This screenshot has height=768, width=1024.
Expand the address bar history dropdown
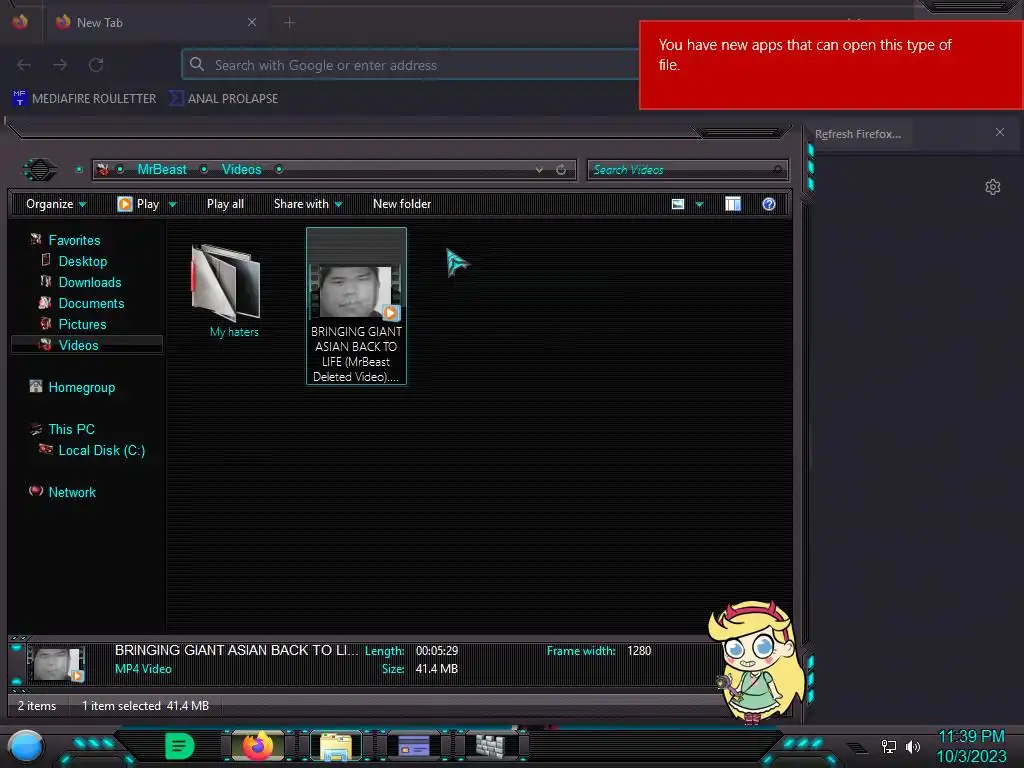(539, 170)
